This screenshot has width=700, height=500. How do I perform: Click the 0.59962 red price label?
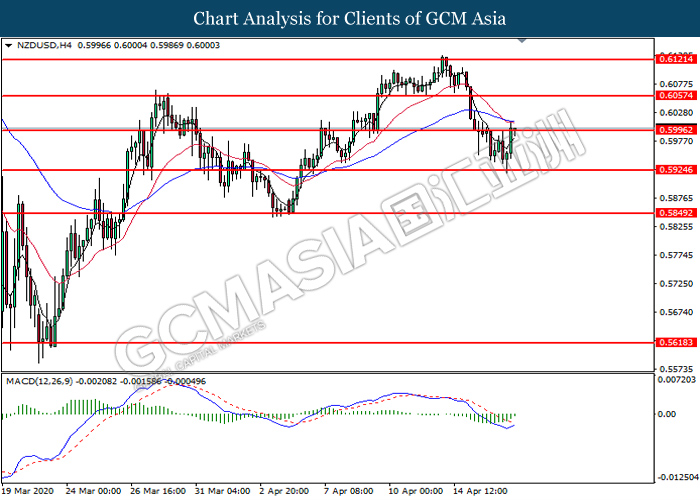pyautogui.click(x=676, y=130)
